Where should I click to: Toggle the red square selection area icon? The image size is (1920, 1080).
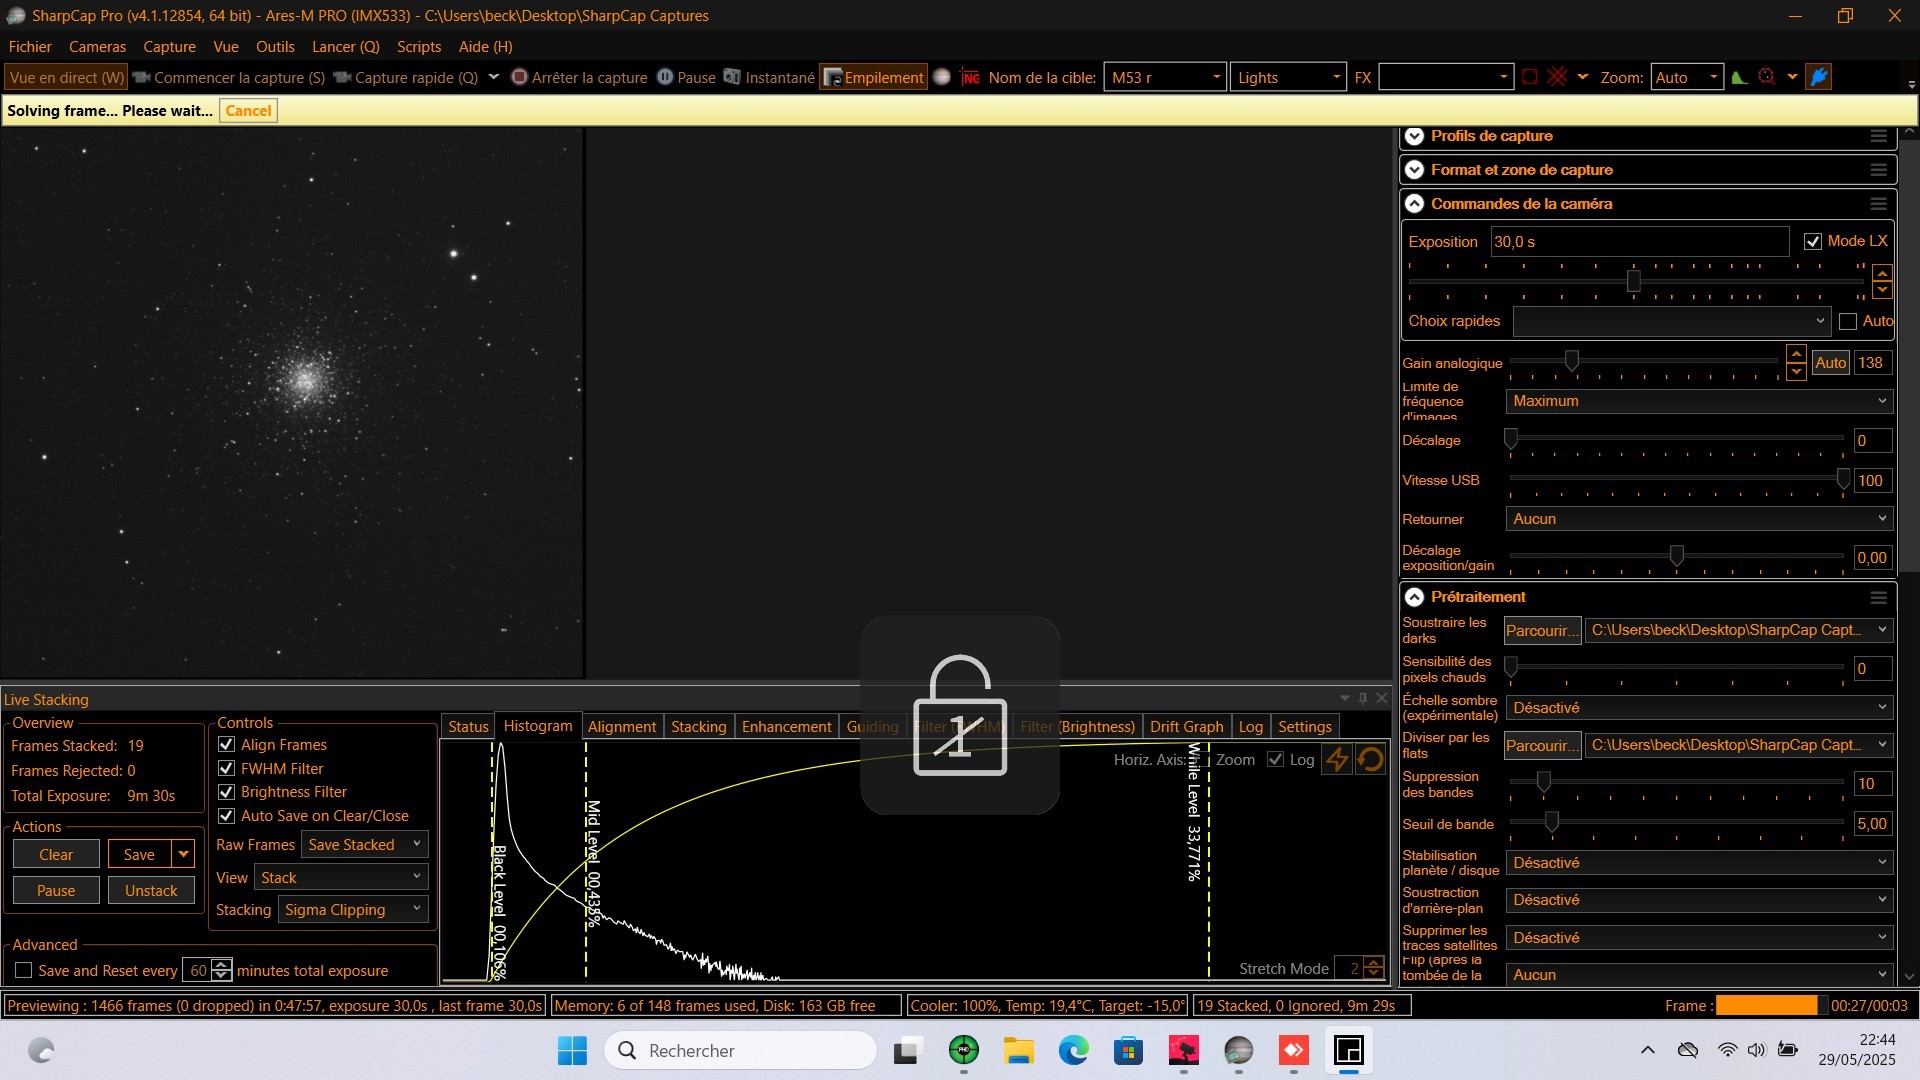click(1530, 77)
